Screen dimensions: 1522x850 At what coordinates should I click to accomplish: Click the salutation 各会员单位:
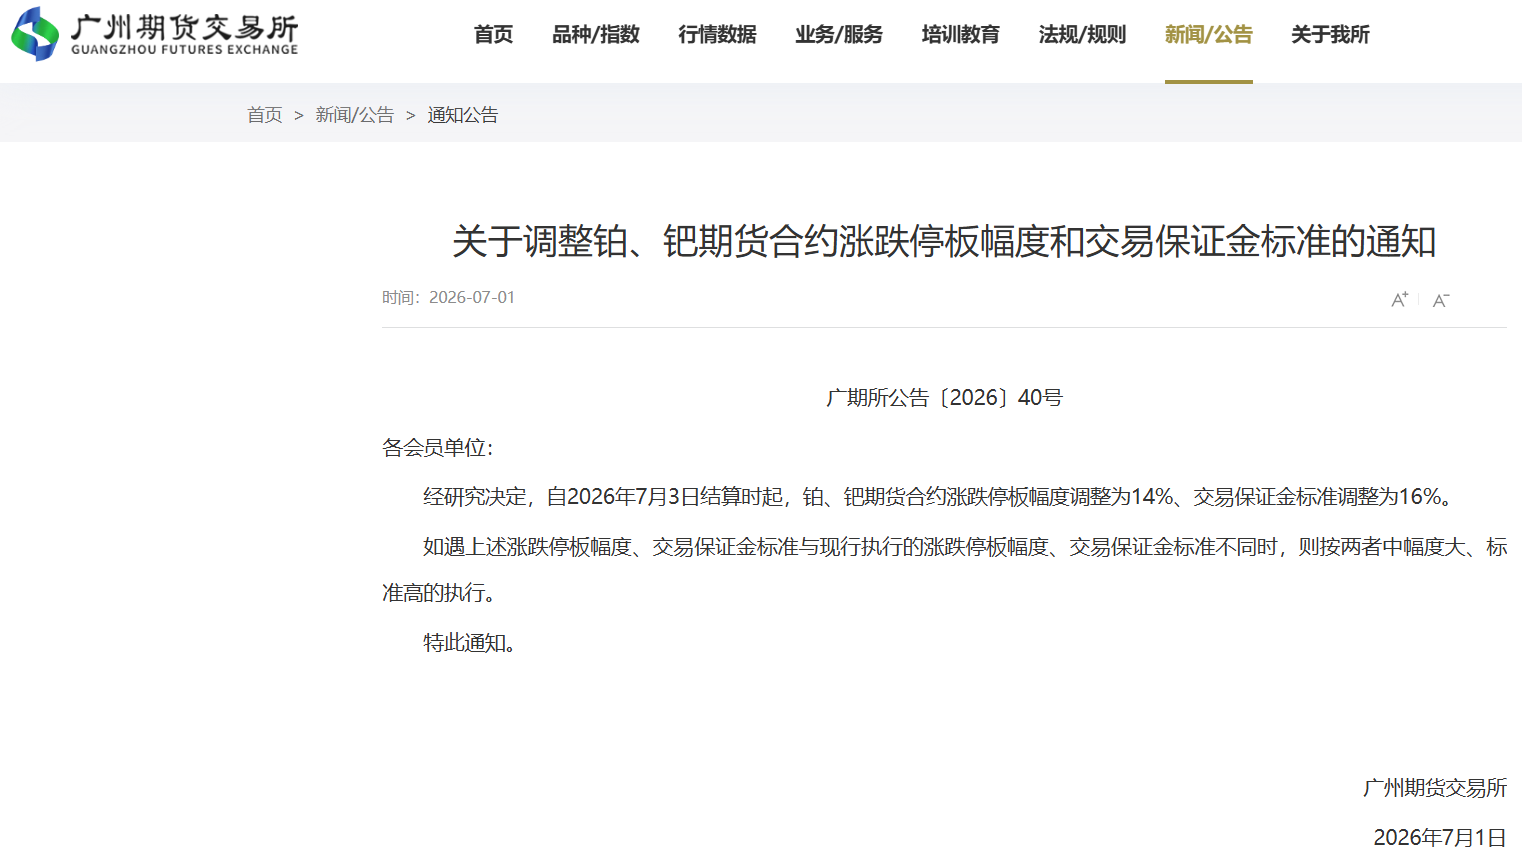point(437,448)
